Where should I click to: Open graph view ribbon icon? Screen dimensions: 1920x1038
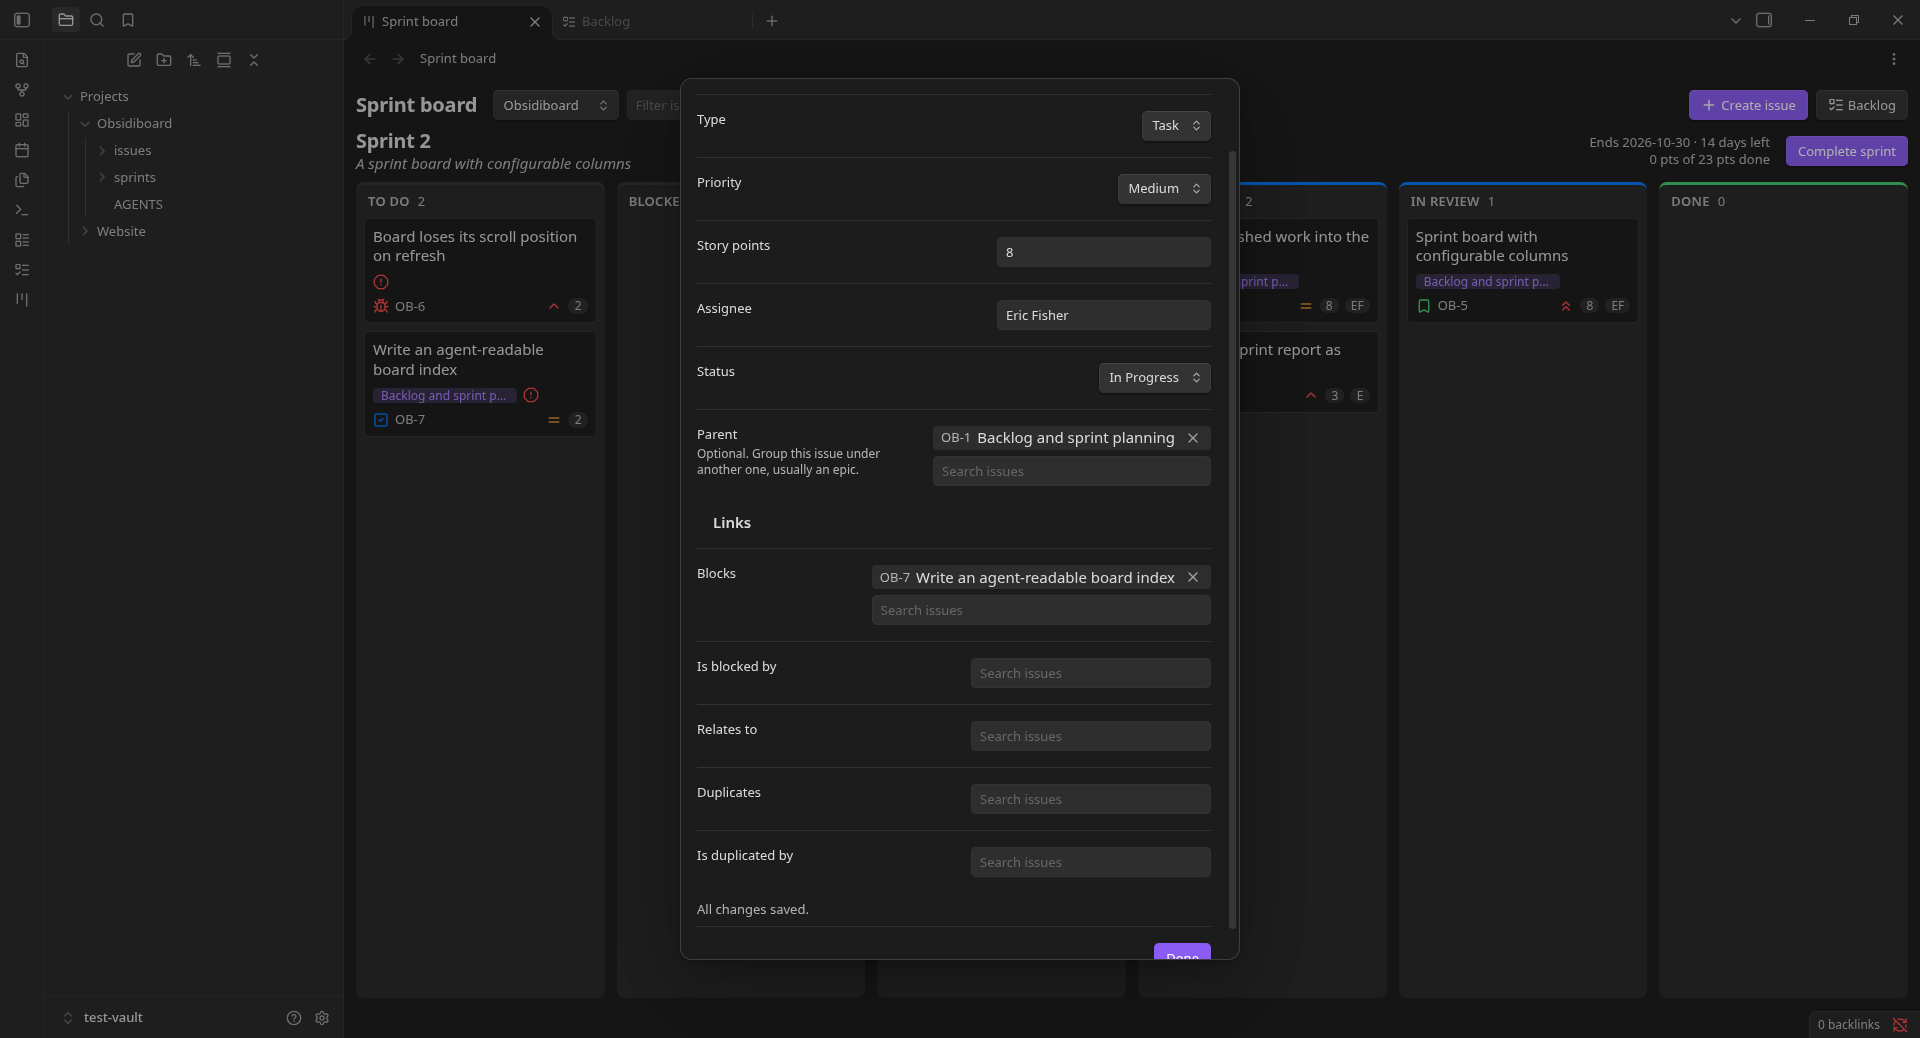22,90
